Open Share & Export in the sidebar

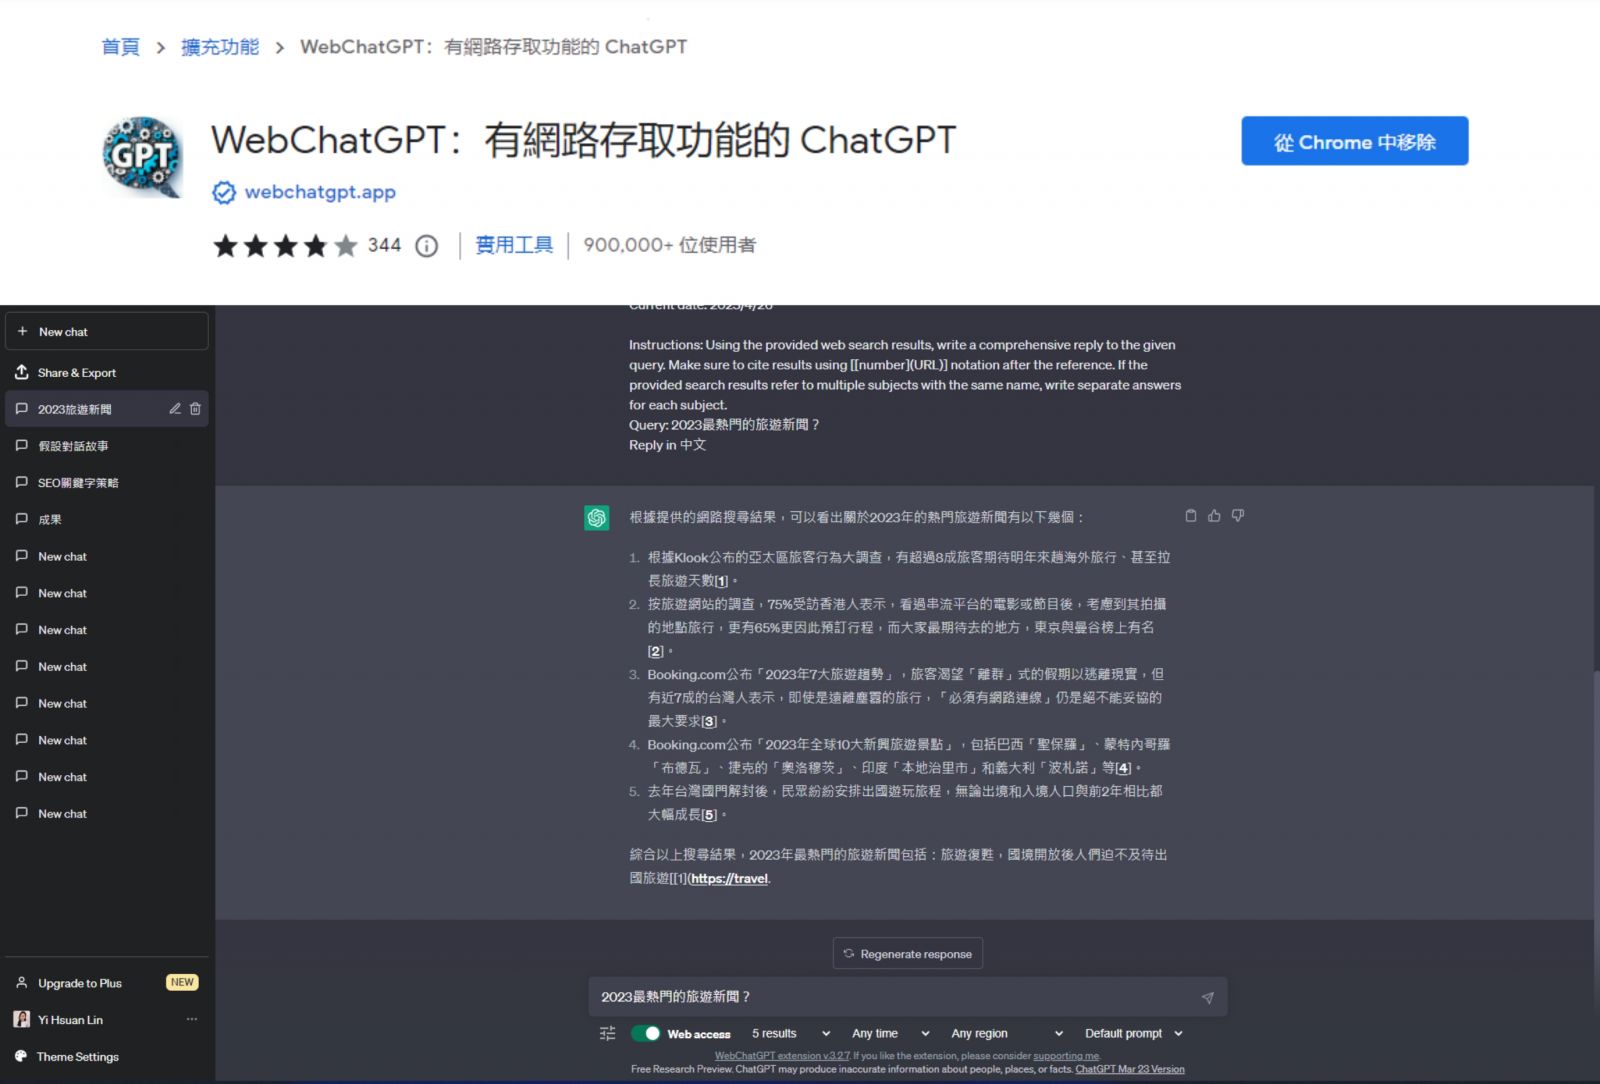tap(107, 372)
